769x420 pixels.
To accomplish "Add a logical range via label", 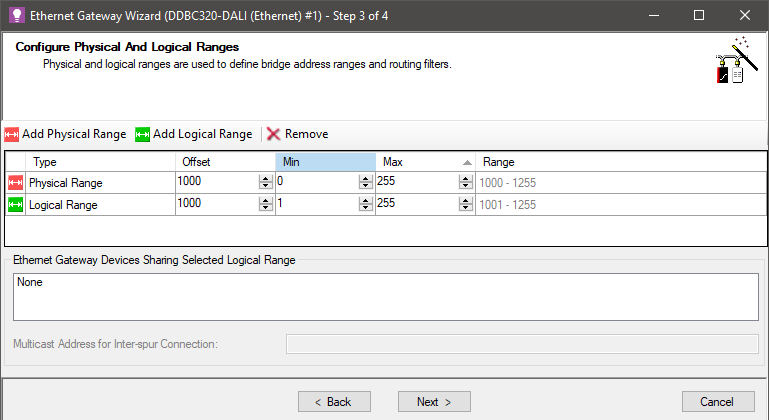I will (x=203, y=134).
